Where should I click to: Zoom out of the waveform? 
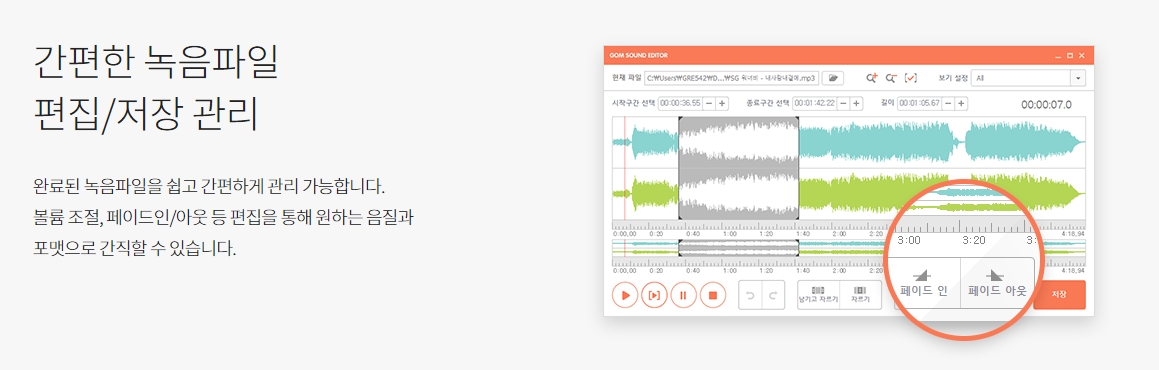tap(891, 78)
